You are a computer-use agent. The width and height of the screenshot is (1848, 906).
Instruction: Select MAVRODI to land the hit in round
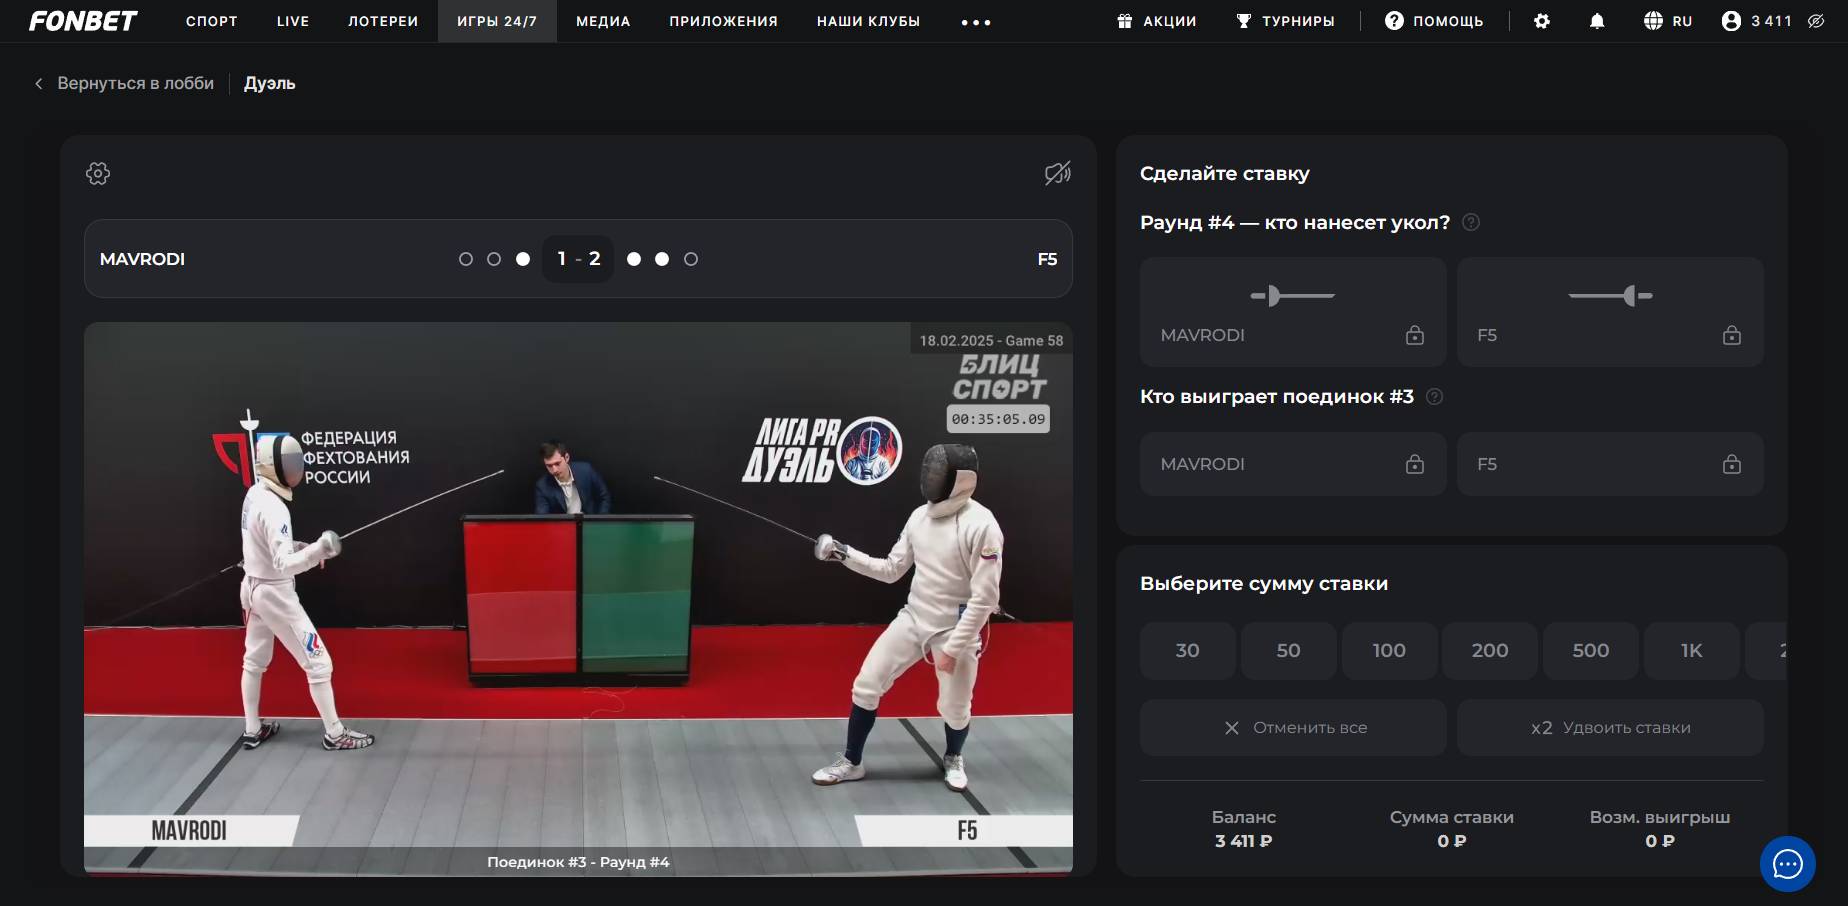pyautogui.click(x=1292, y=312)
